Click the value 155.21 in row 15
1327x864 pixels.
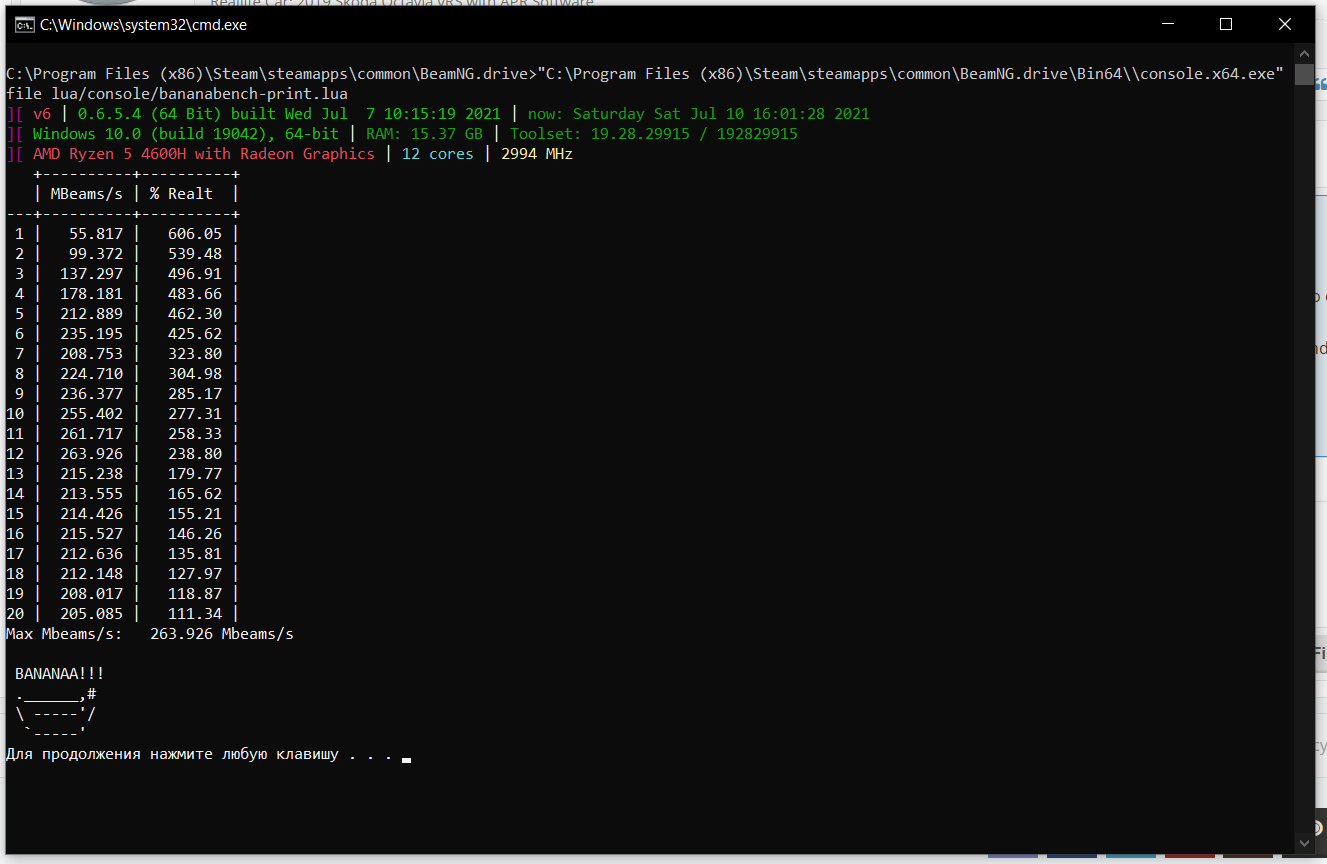[x=195, y=514]
